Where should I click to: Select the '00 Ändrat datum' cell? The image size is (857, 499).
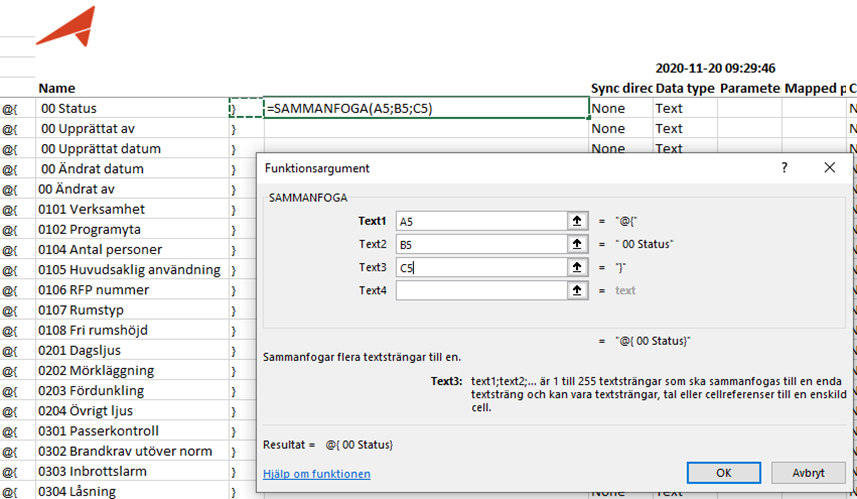132,169
